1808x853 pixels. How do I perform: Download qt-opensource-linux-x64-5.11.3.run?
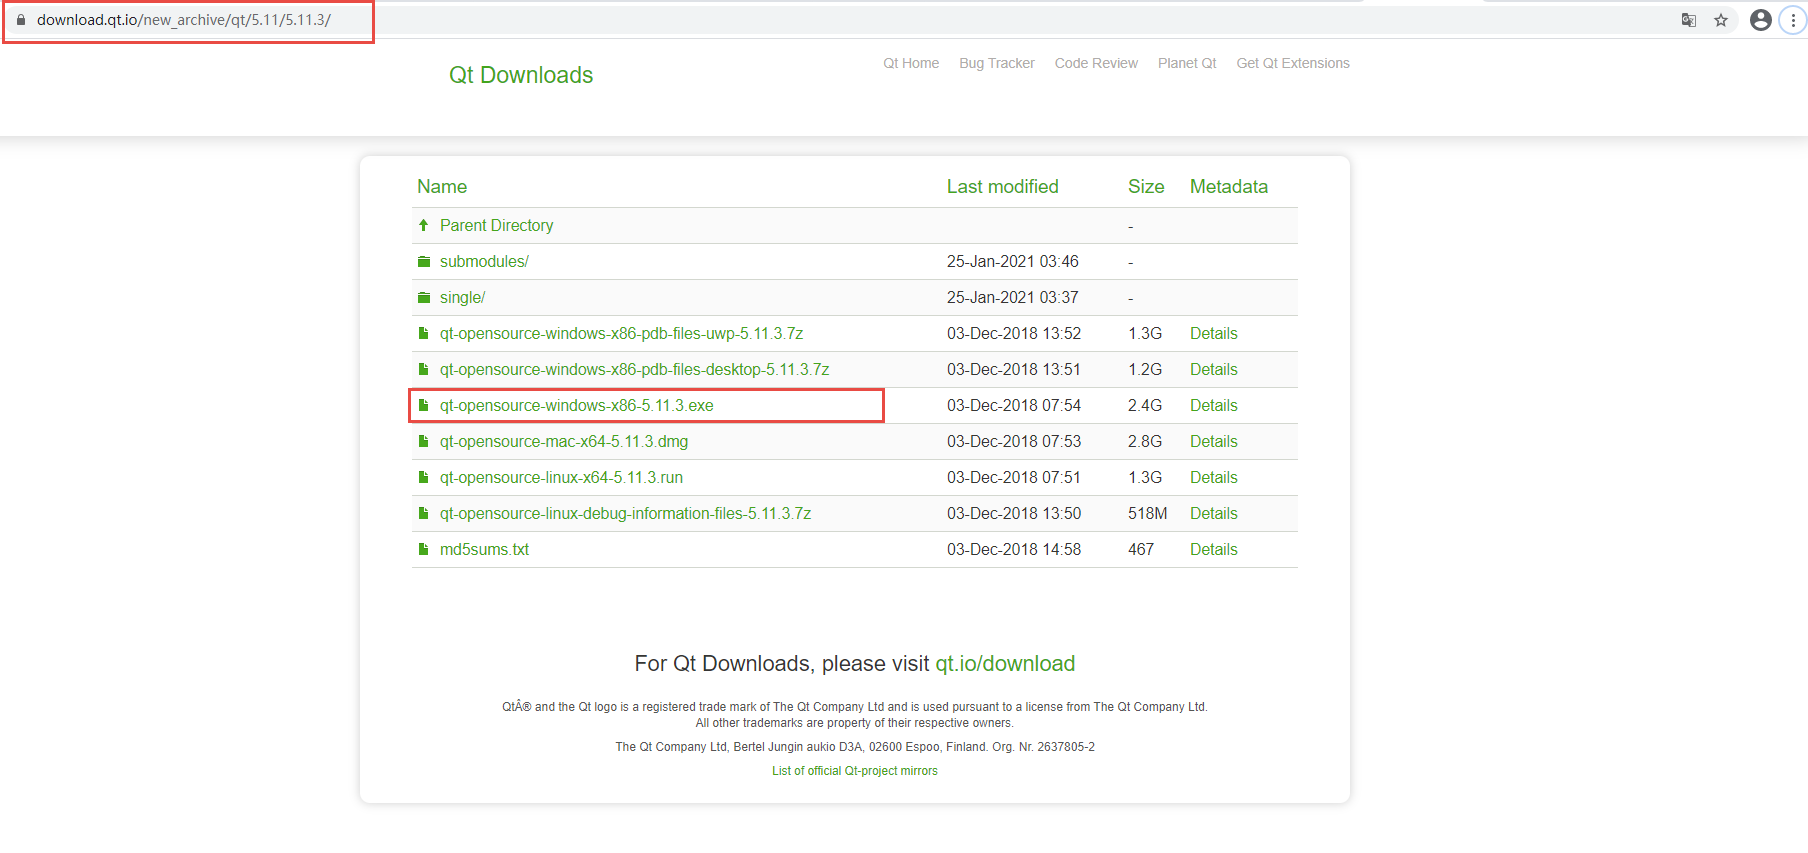[x=561, y=478]
